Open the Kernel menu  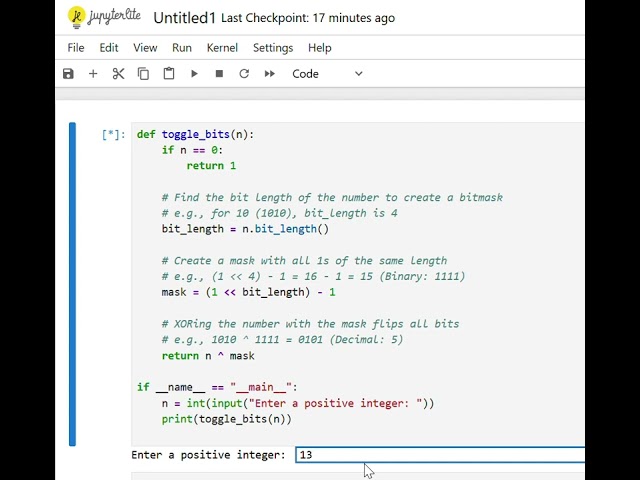[222, 48]
